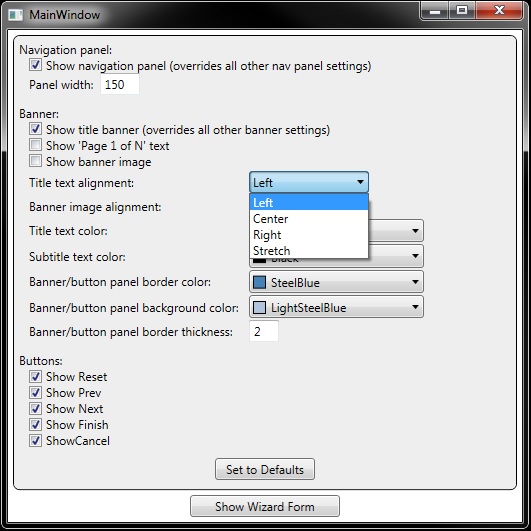This screenshot has width=531, height=531.
Task: Disable the Show Reset checkbox
Action: point(35,376)
